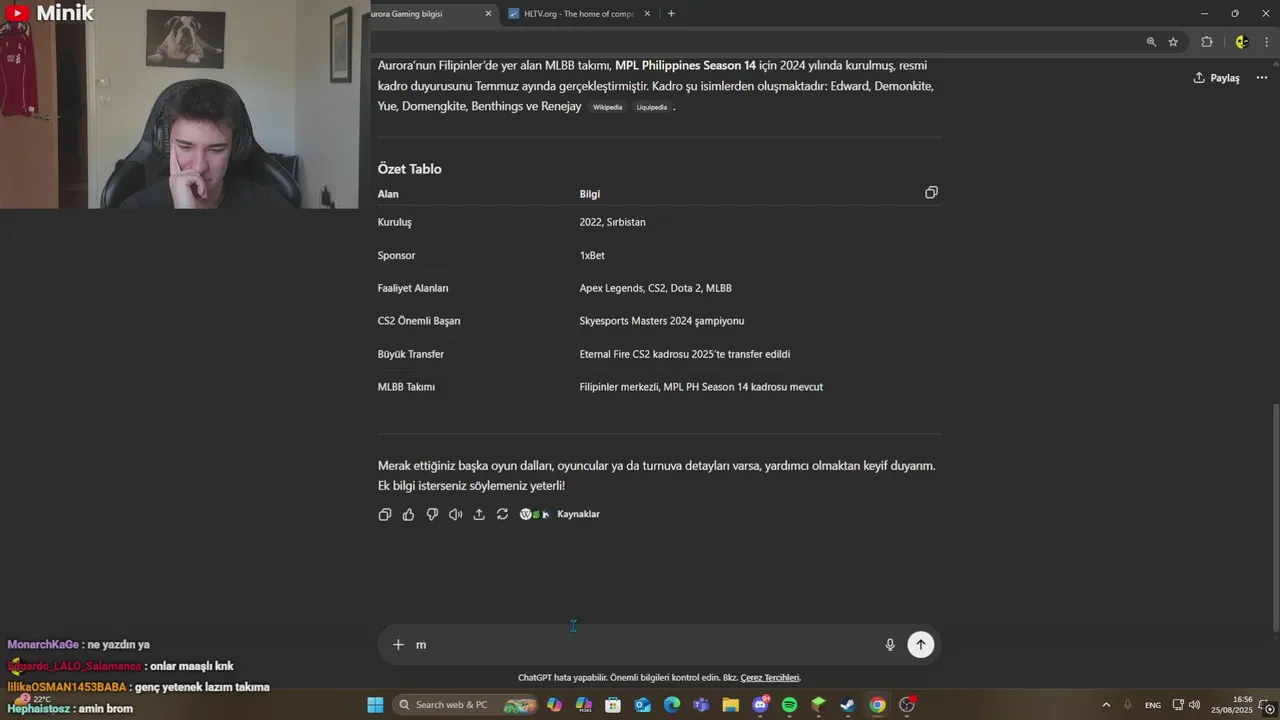Send the message with arrow button
Screen dimensions: 1280x720
(921, 645)
